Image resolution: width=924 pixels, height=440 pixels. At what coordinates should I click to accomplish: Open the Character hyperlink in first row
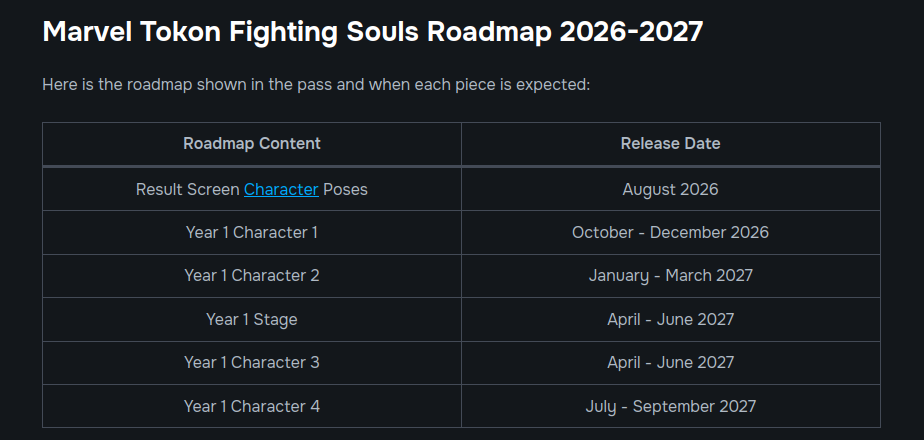(x=281, y=189)
